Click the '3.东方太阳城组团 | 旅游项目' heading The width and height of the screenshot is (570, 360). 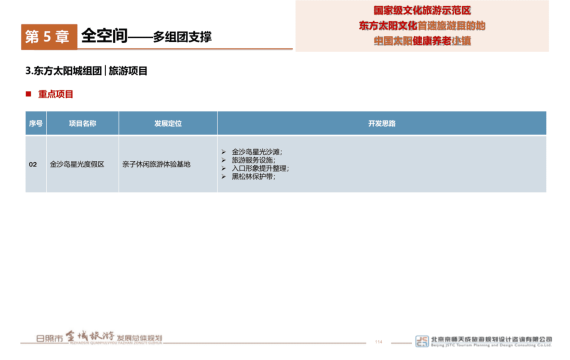(x=86, y=71)
